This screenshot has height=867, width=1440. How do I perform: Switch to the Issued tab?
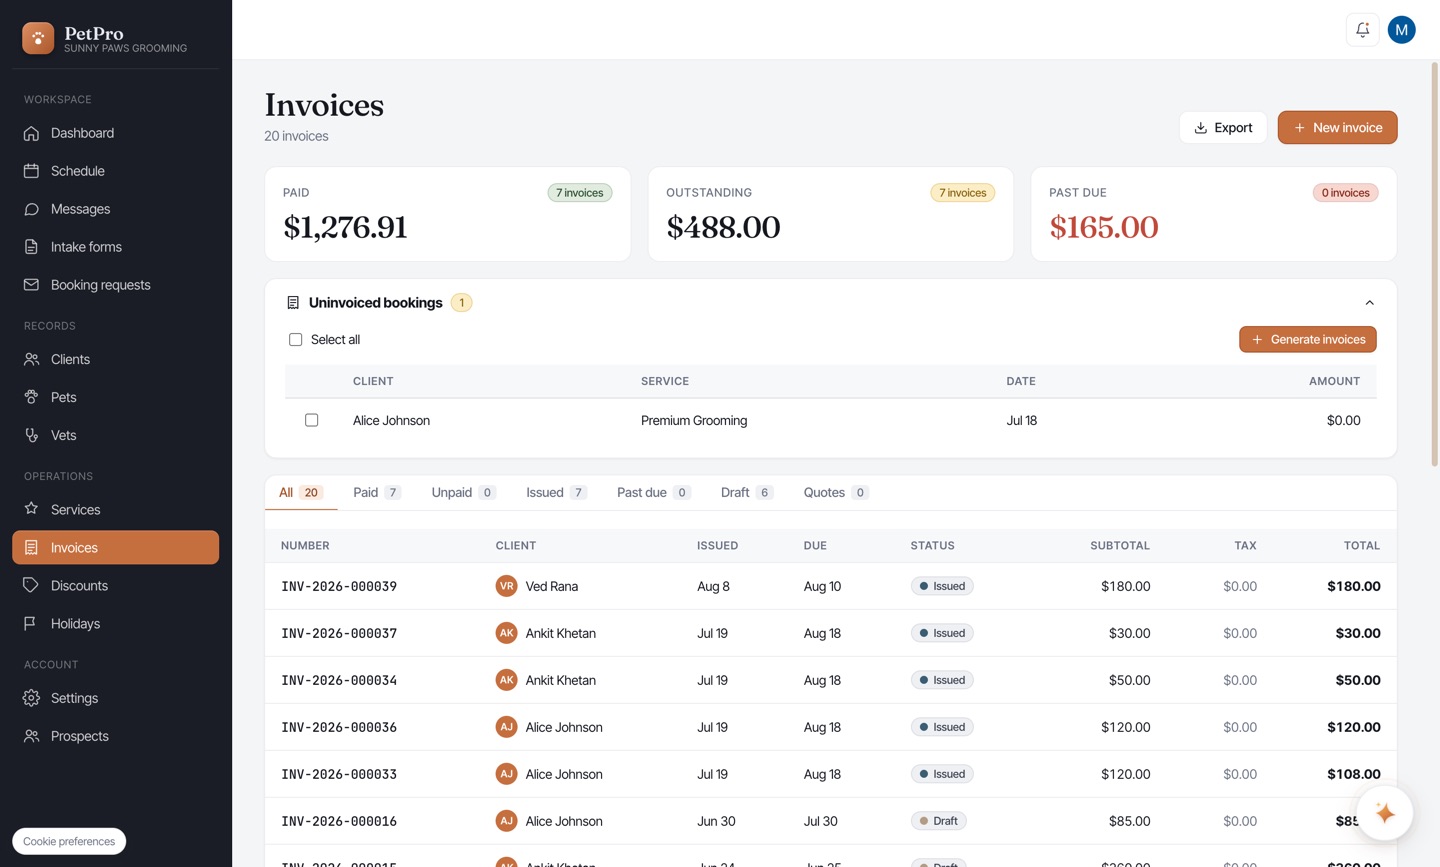pyautogui.click(x=556, y=492)
